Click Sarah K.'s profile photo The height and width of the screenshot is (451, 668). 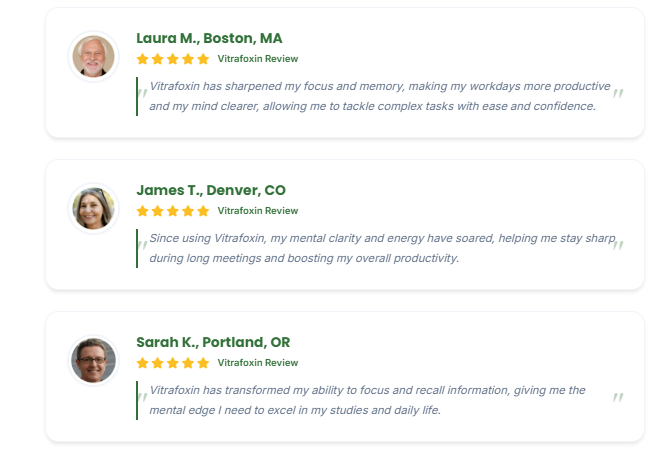tap(93, 360)
